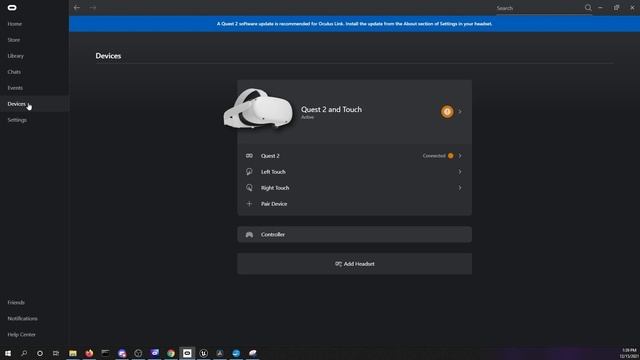Image resolution: width=640 pixels, height=360 pixels.
Task: Open the Store section
Action: click(13, 40)
